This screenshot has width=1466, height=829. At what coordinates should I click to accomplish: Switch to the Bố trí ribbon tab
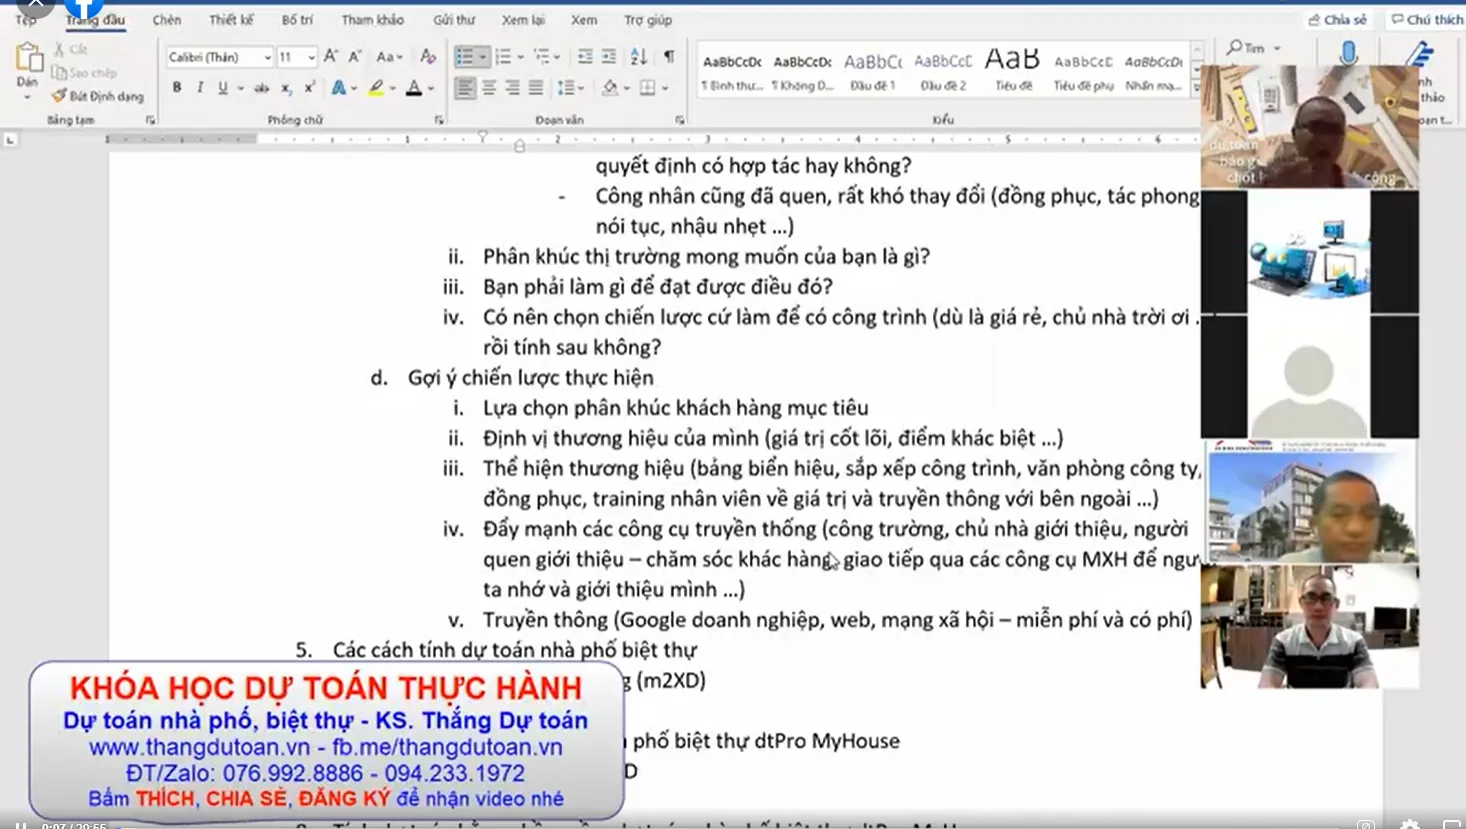296,20
